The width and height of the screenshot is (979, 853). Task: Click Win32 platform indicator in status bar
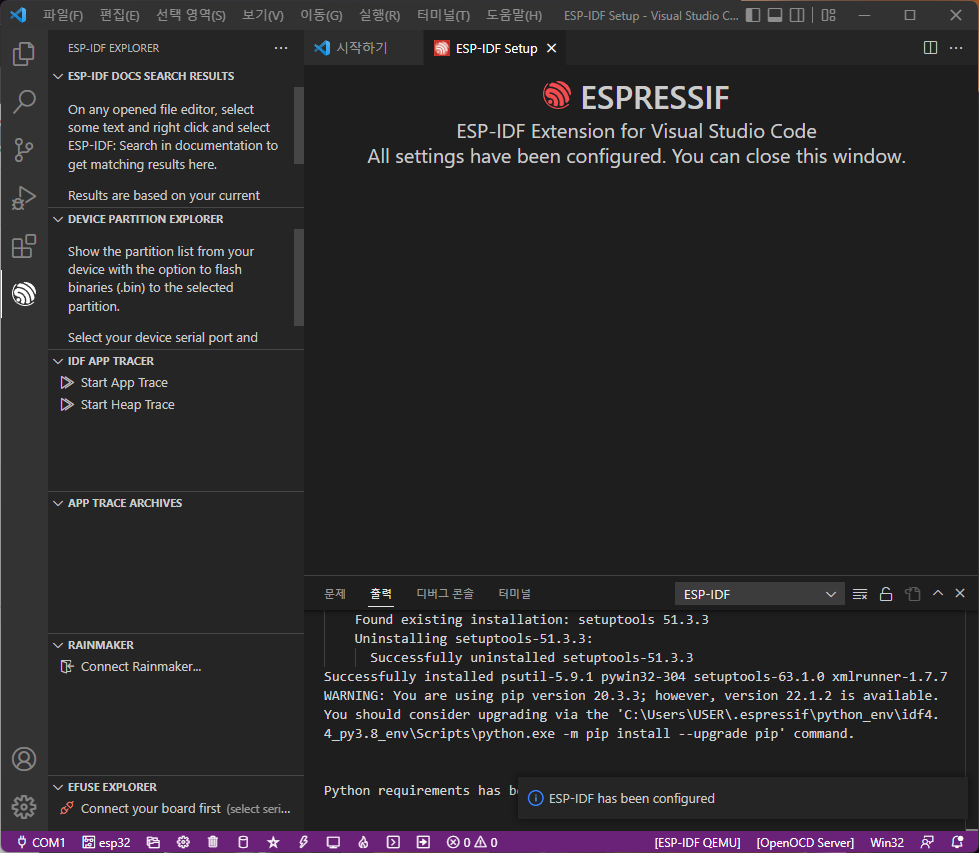click(x=887, y=842)
